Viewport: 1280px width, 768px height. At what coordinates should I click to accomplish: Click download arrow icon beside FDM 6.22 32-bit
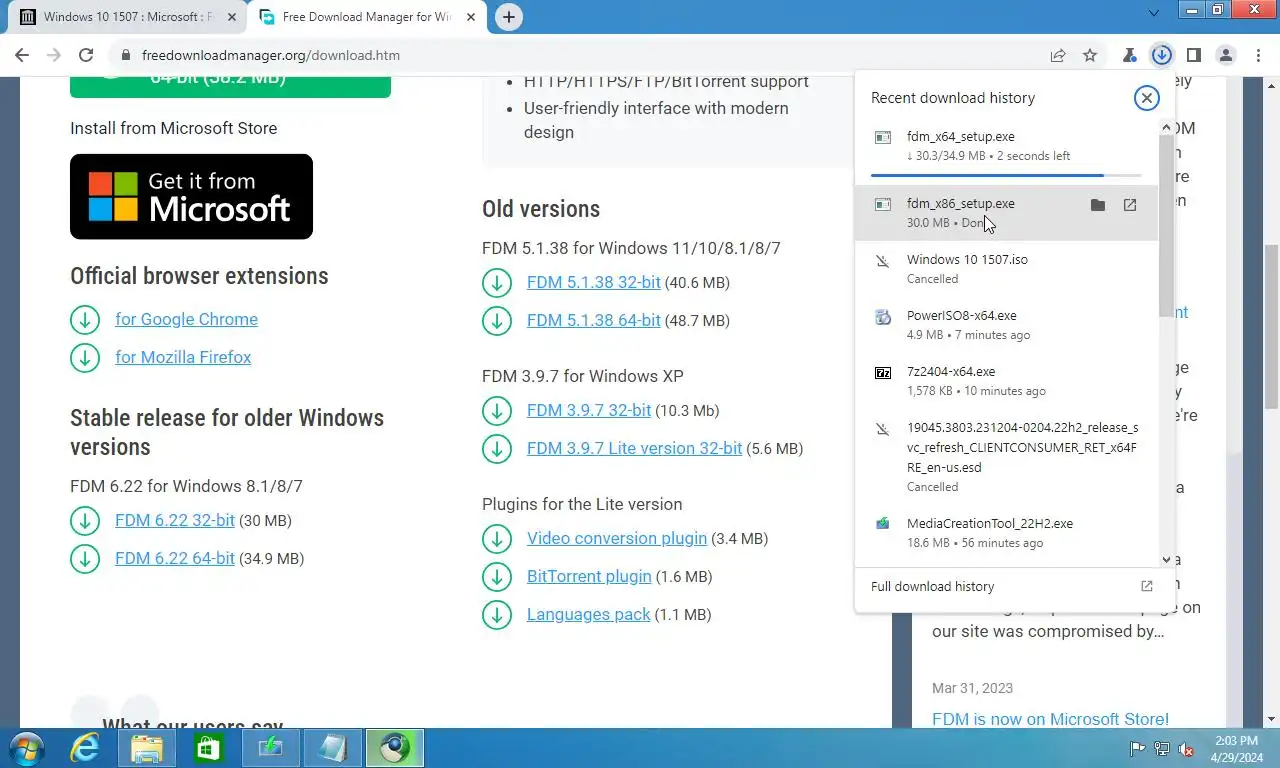pyautogui.click(x=85, y=521)
